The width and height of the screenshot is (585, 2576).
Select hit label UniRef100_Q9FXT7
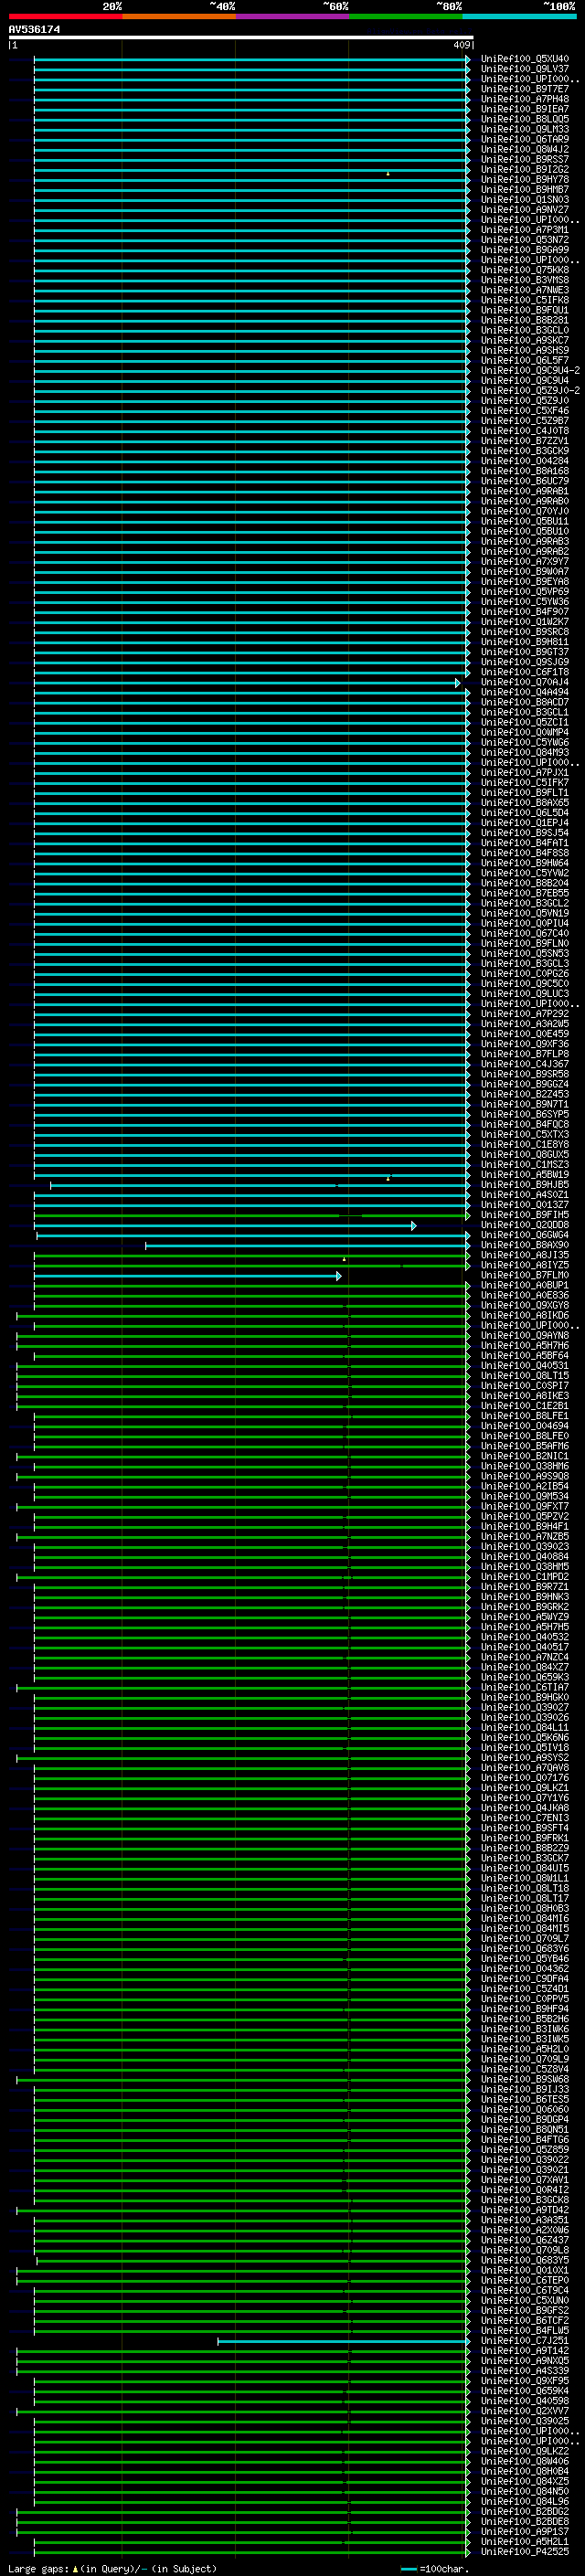coord(524,1507)
